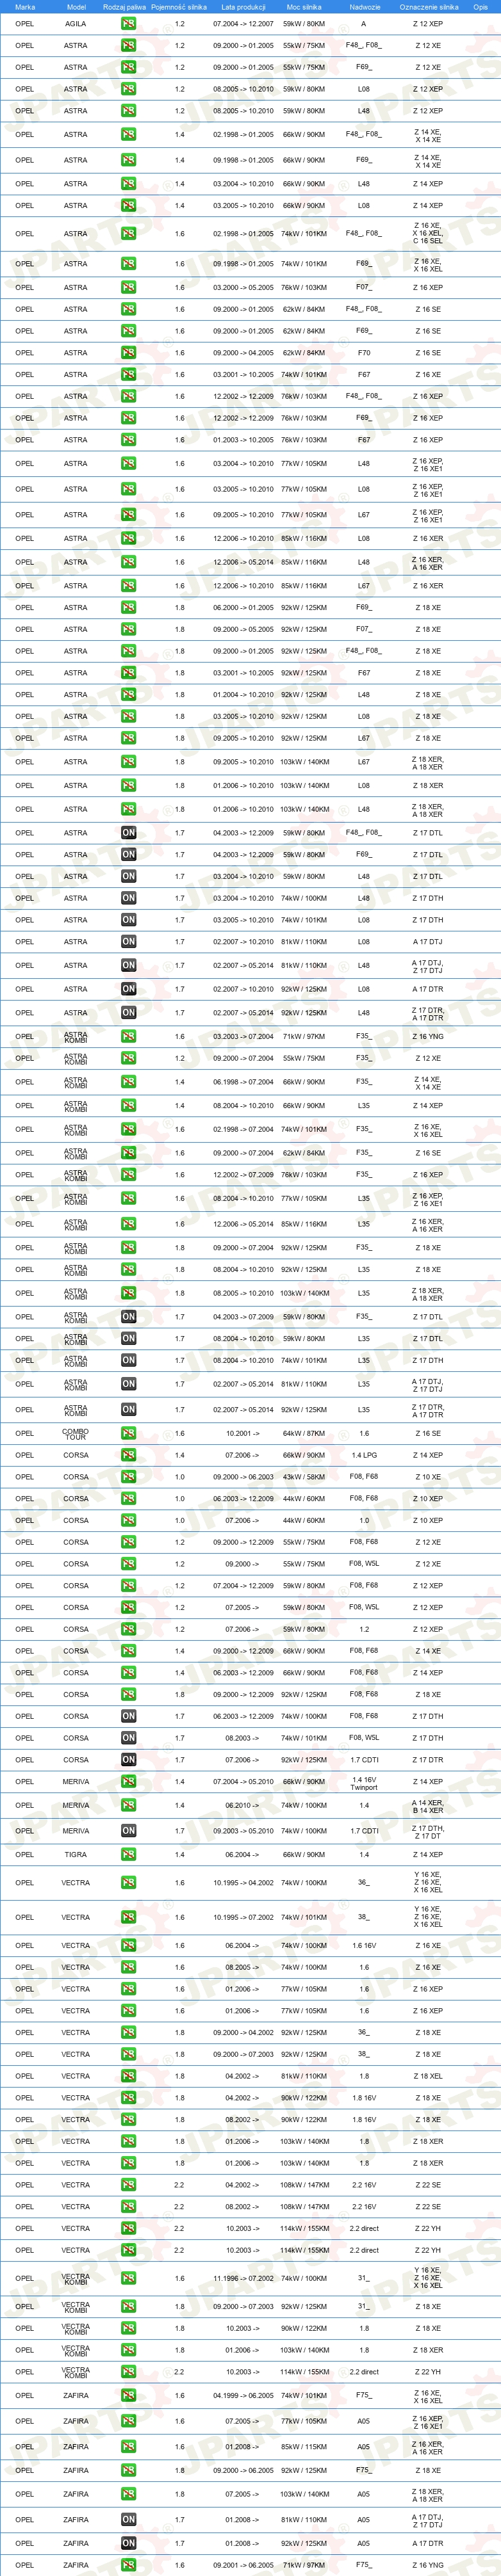Click the ON diesel icon in the ASTRA A 17 DTR L08 row

click(128, 989)
